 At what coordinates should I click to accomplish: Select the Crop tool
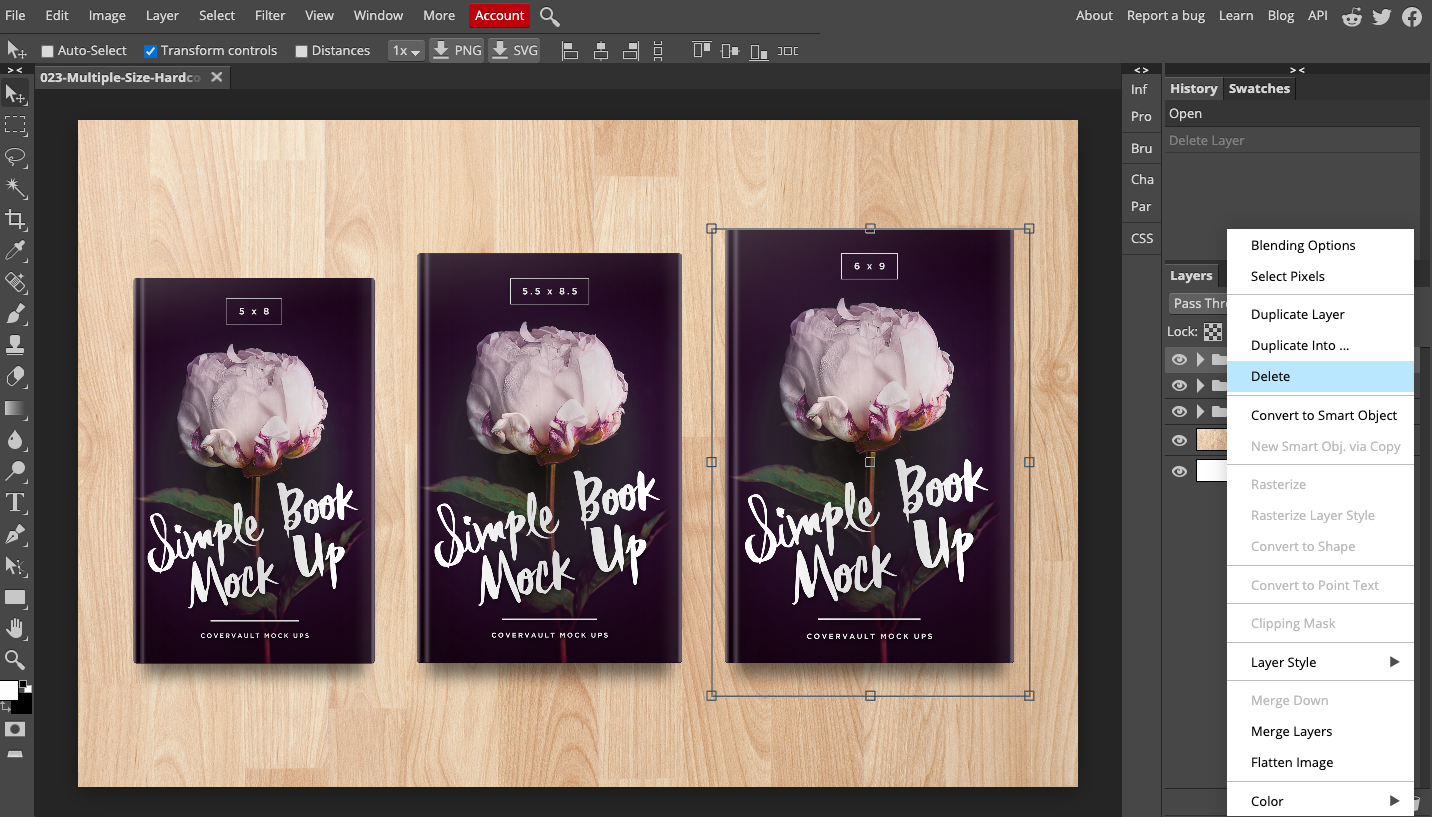coord(15,220)
